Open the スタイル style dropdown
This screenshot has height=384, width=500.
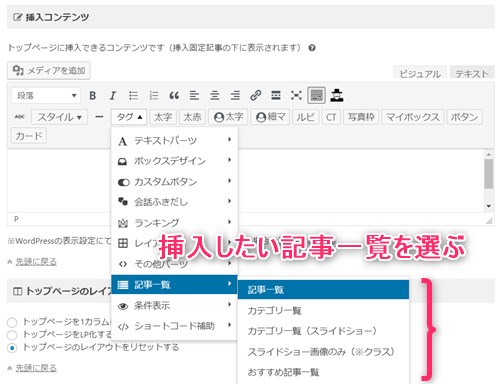click(x=60, y=117)
